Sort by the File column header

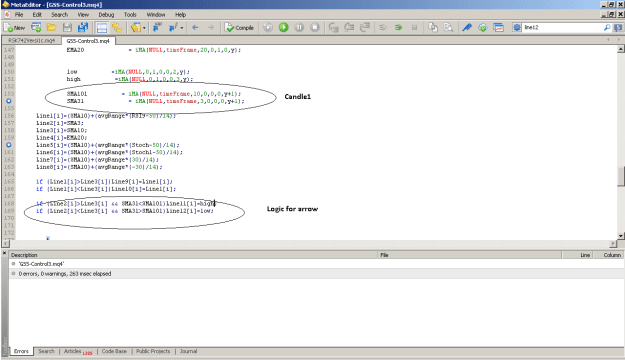tap(469, 255)
